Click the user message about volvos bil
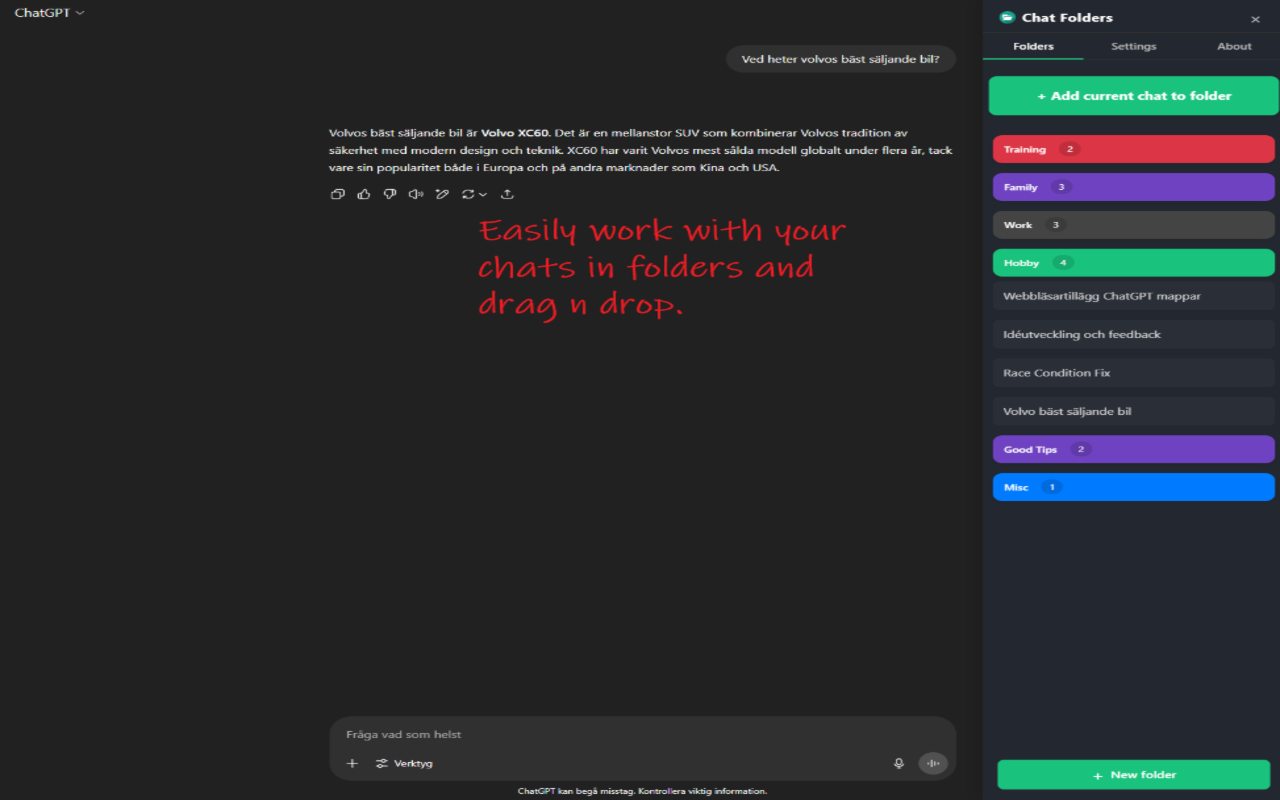The height and width of the screenshot is (800, 1280). [x=840, y=59]
